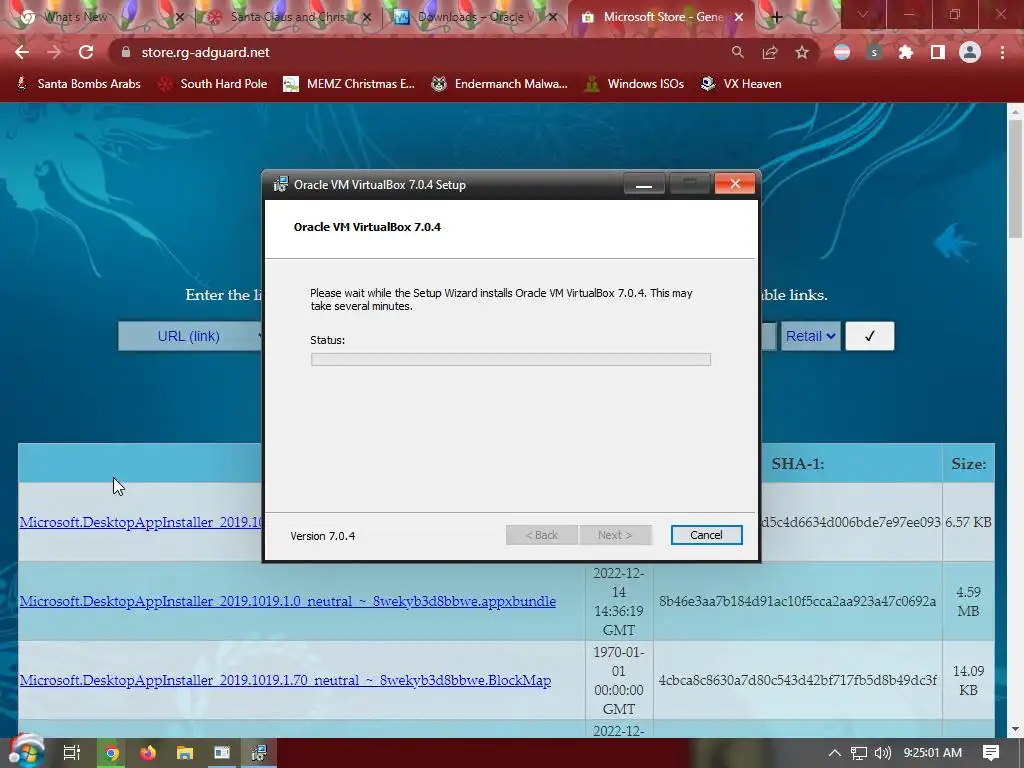Toggle the Chrome side panel icon

pyautogui.click(x=938, y=52)
